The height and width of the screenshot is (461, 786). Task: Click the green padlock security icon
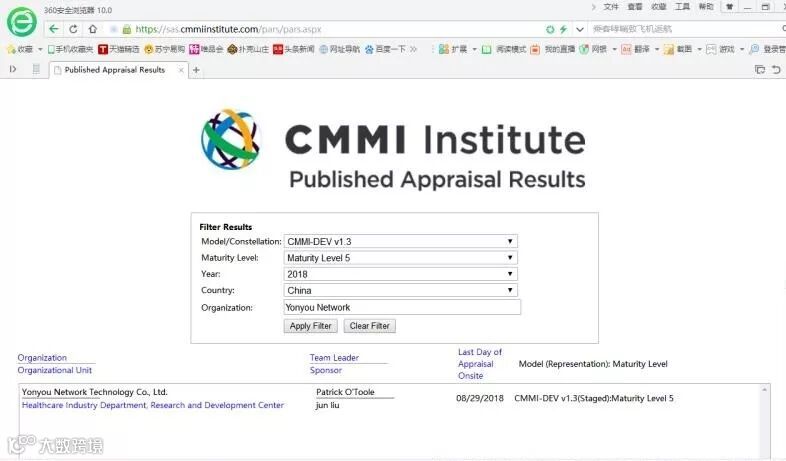tap(127, 30)
